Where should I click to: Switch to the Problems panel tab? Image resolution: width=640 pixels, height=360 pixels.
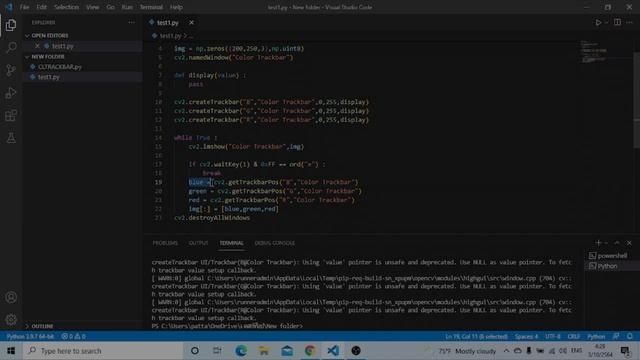pyautogui.click(x=165, y=243)
